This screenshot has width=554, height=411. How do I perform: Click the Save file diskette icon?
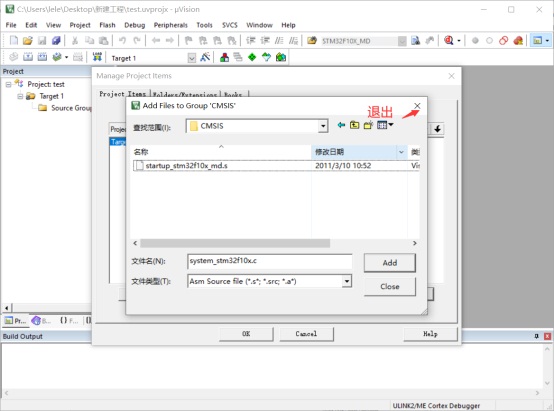coord(42,41)
